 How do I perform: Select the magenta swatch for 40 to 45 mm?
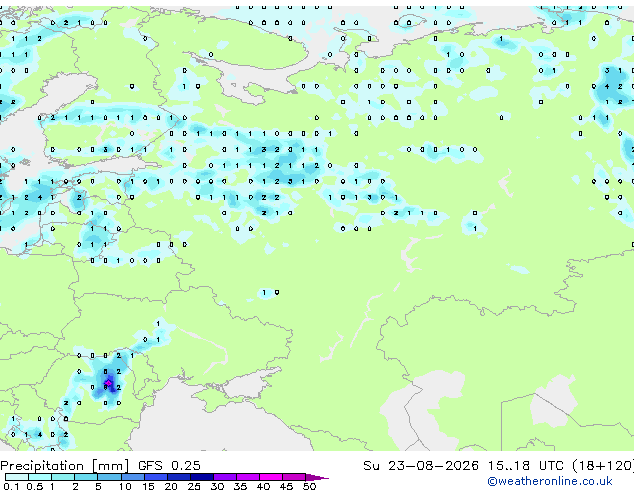coord(271,477)
